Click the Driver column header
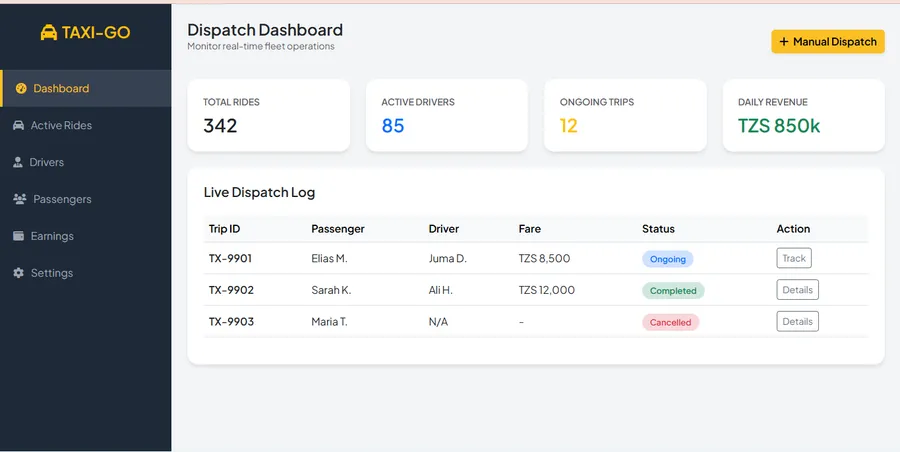900x452 pixels. tap(444, 229)
